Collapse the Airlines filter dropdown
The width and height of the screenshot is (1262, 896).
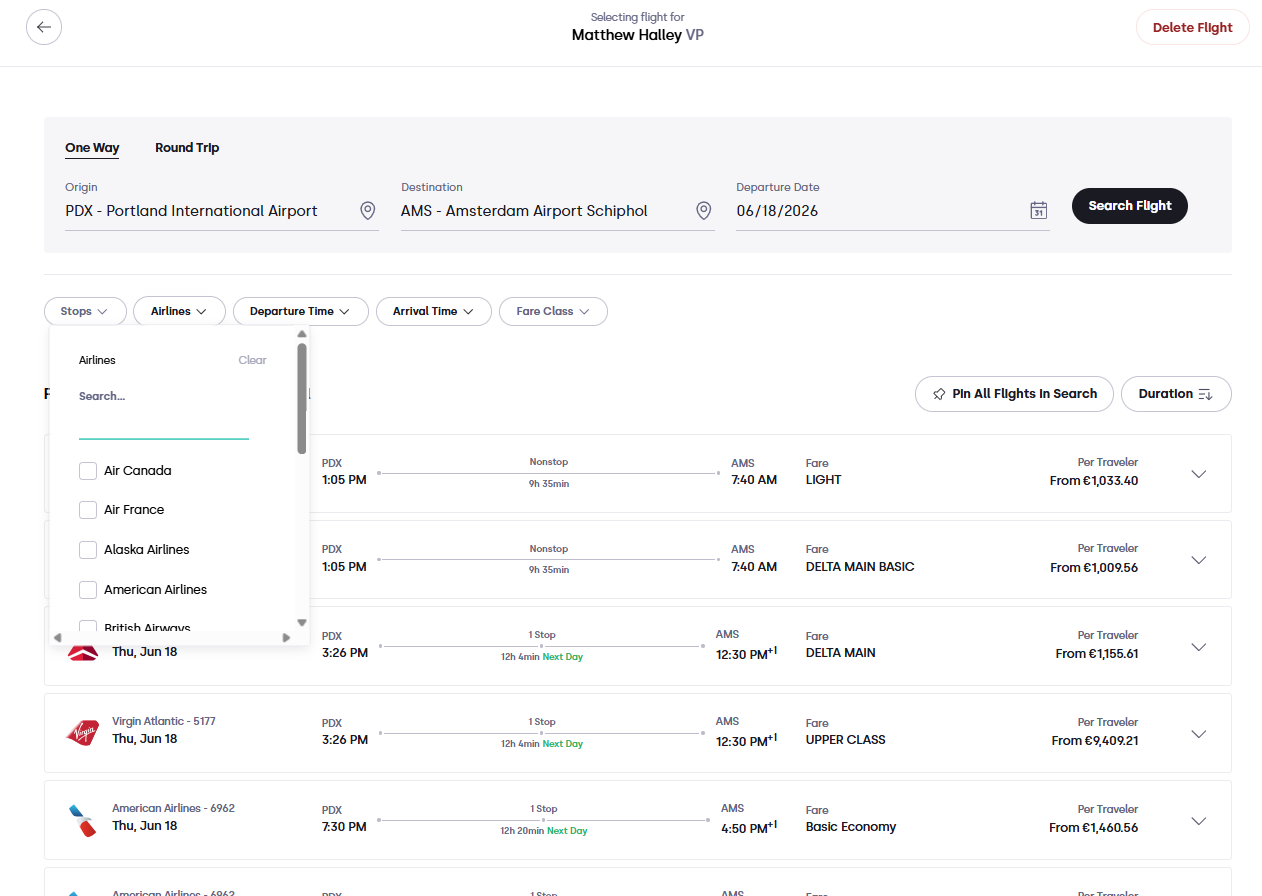coord(180,311)
